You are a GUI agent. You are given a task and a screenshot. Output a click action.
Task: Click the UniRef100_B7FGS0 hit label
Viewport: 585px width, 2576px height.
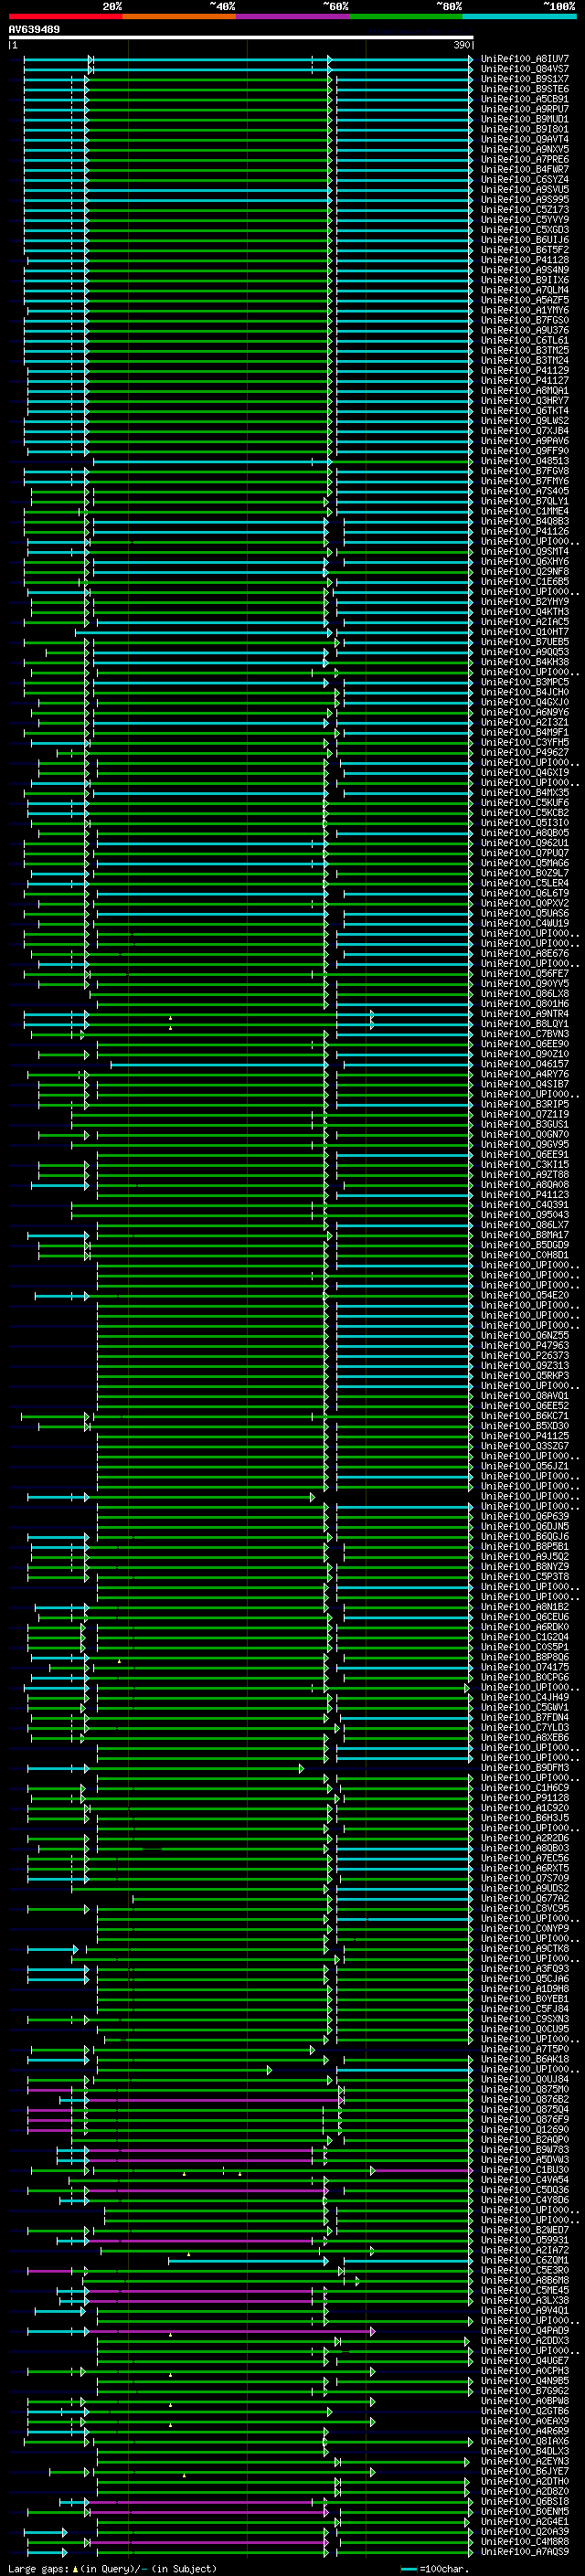click(525, 320)
